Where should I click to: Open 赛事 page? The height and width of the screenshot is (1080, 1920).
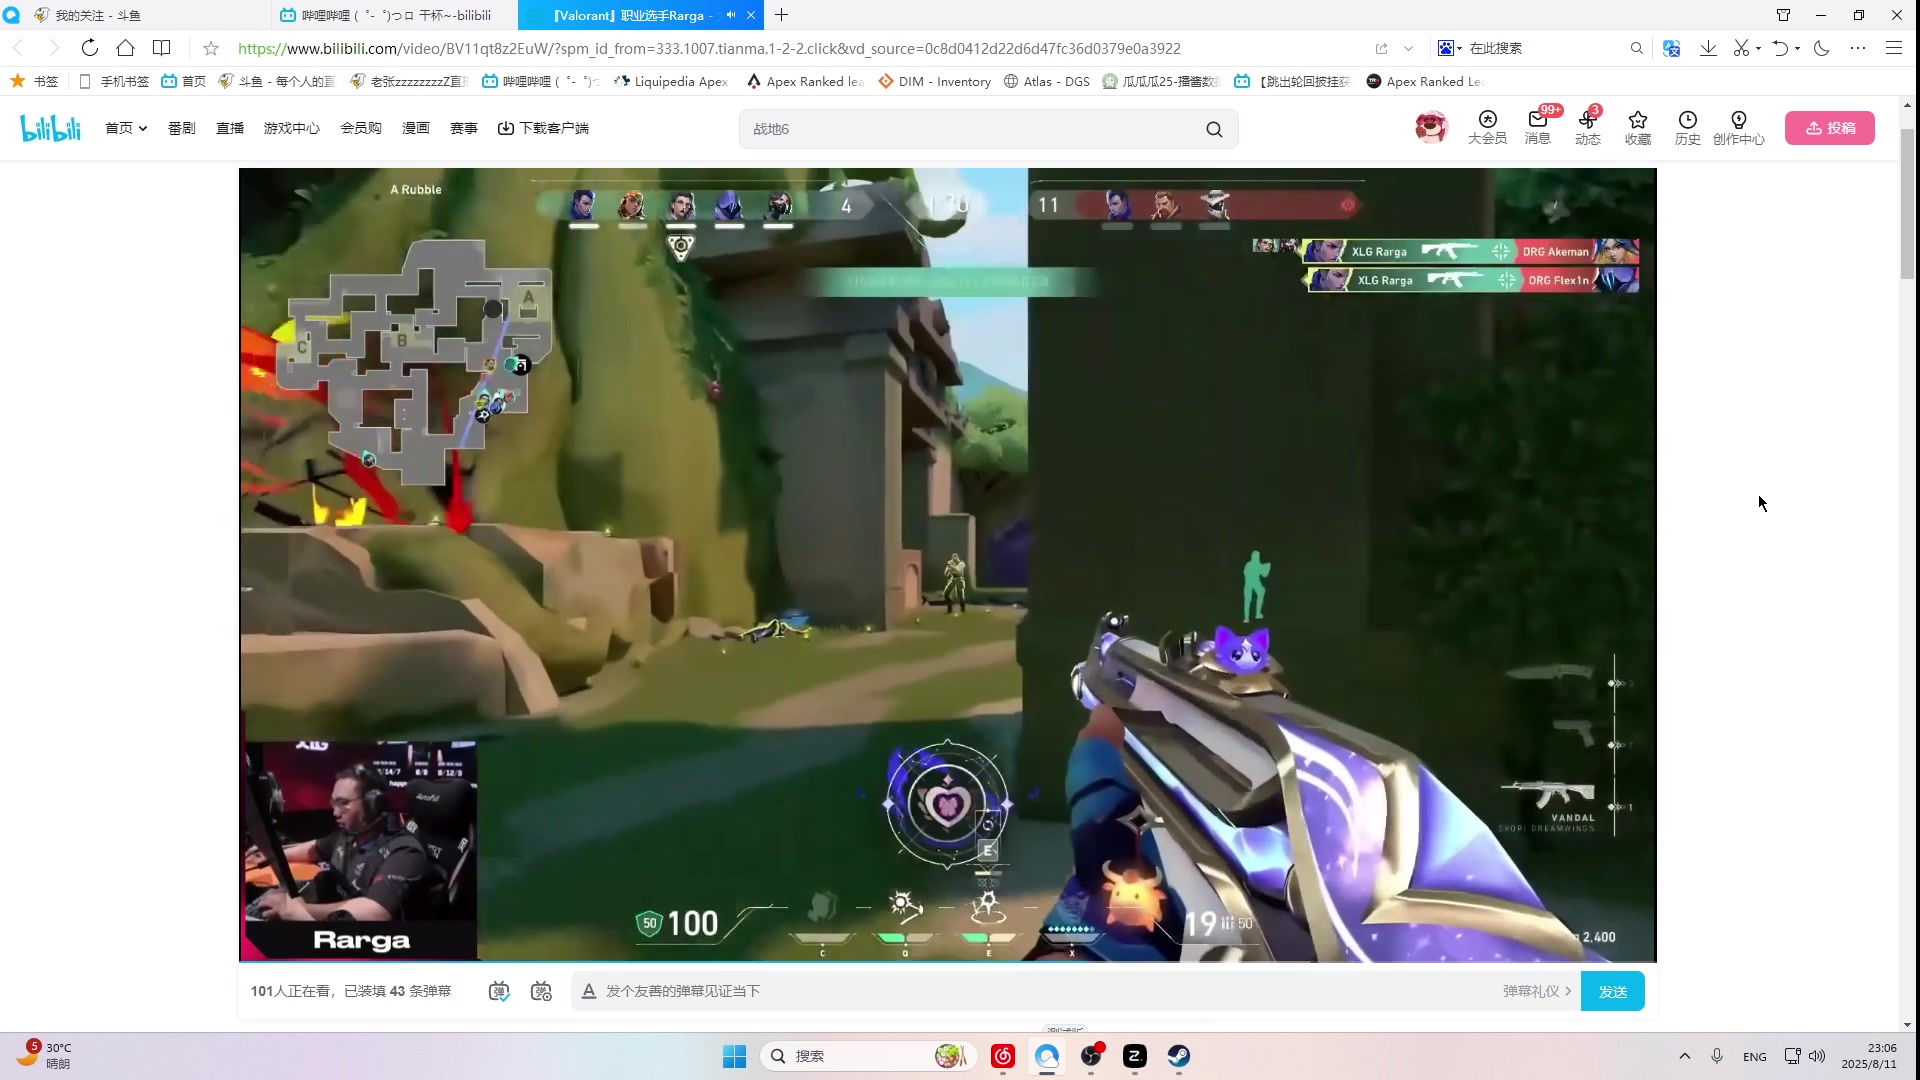[464, 128]
